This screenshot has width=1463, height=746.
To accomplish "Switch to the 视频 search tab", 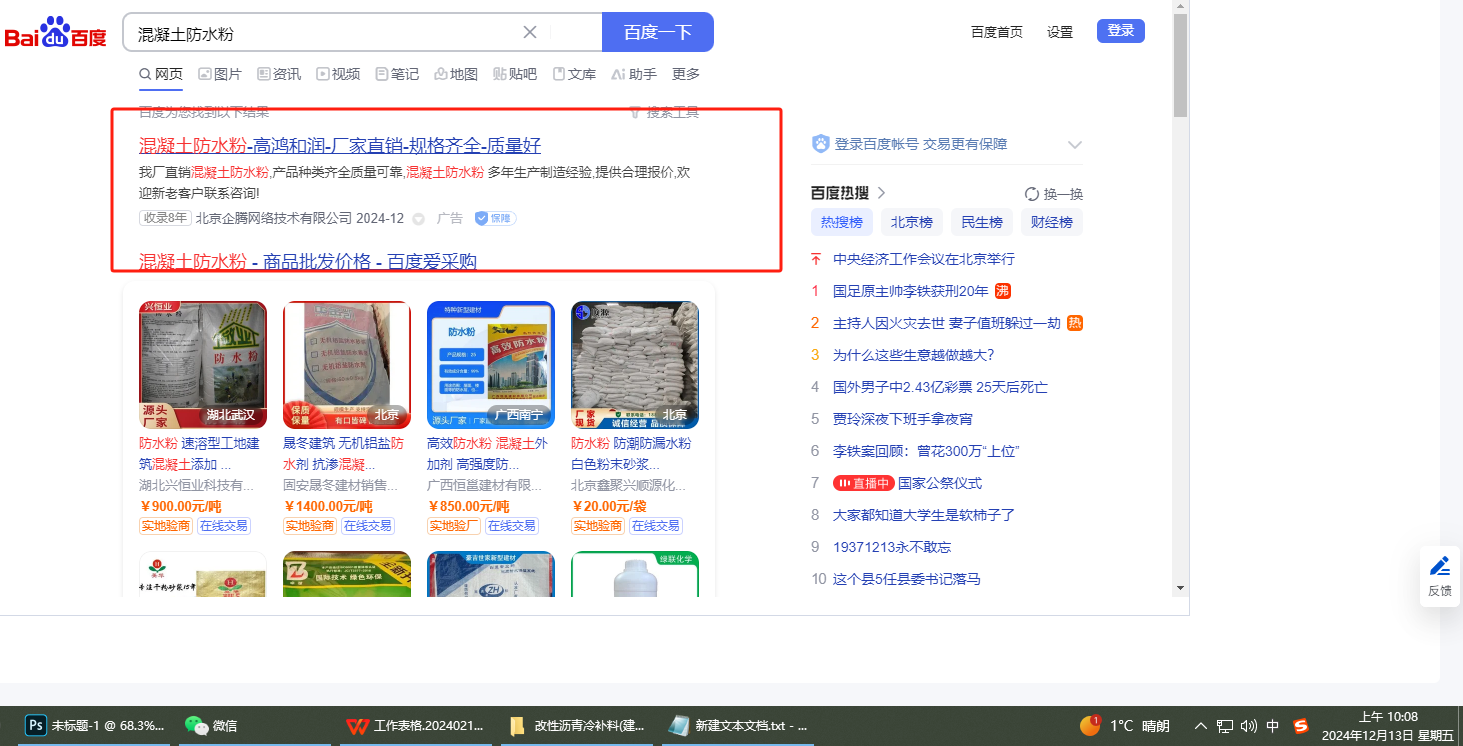I will [338, 74].
